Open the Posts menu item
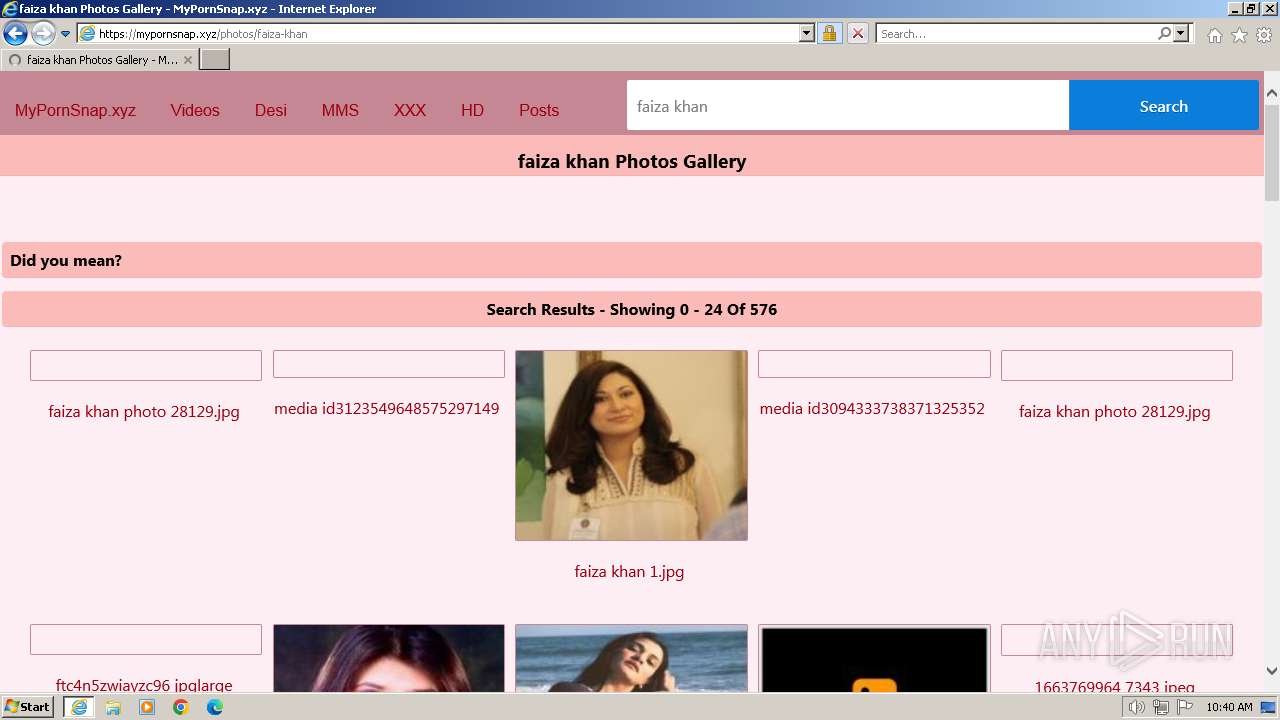 (x=539, y=110)
